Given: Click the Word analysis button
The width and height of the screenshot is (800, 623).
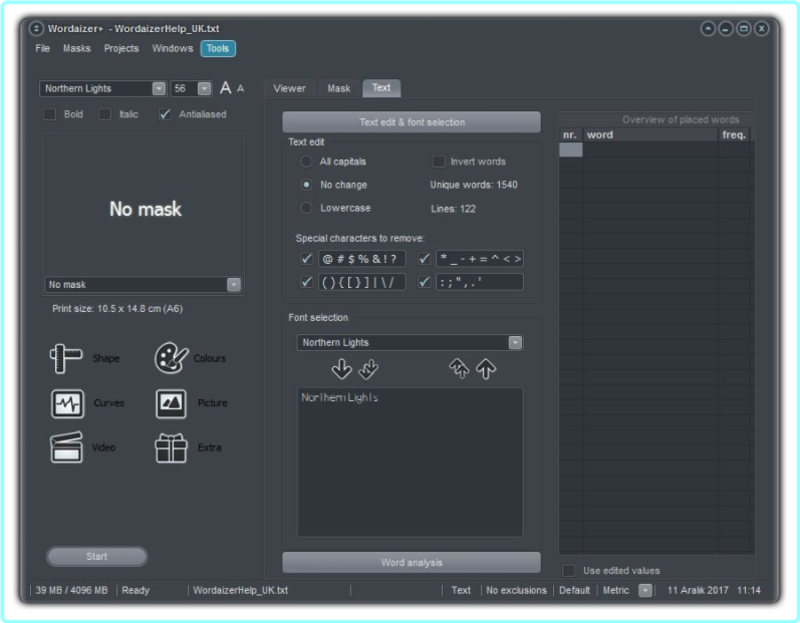Looking at the screenshot, I should tap(411, 562).
